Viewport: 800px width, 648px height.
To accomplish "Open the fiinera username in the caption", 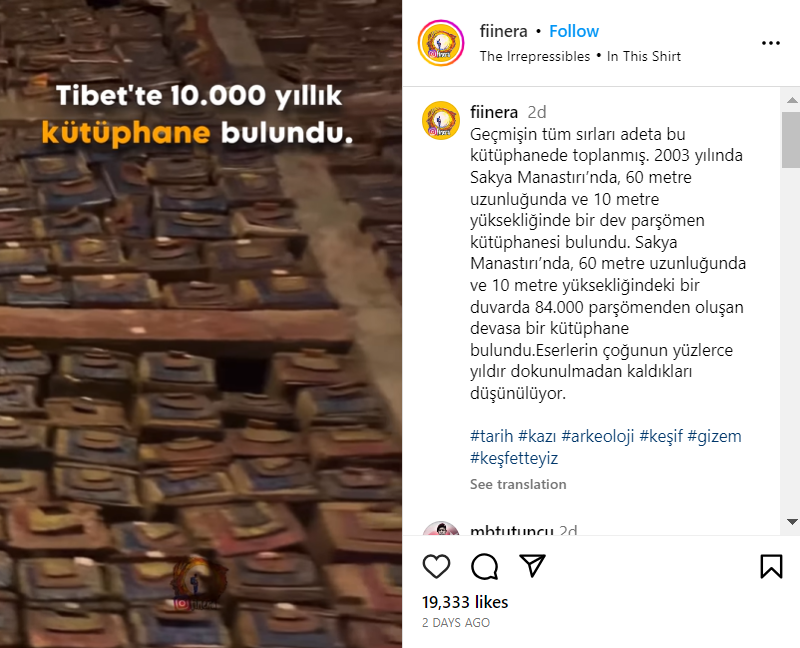I will coord(494,112).
